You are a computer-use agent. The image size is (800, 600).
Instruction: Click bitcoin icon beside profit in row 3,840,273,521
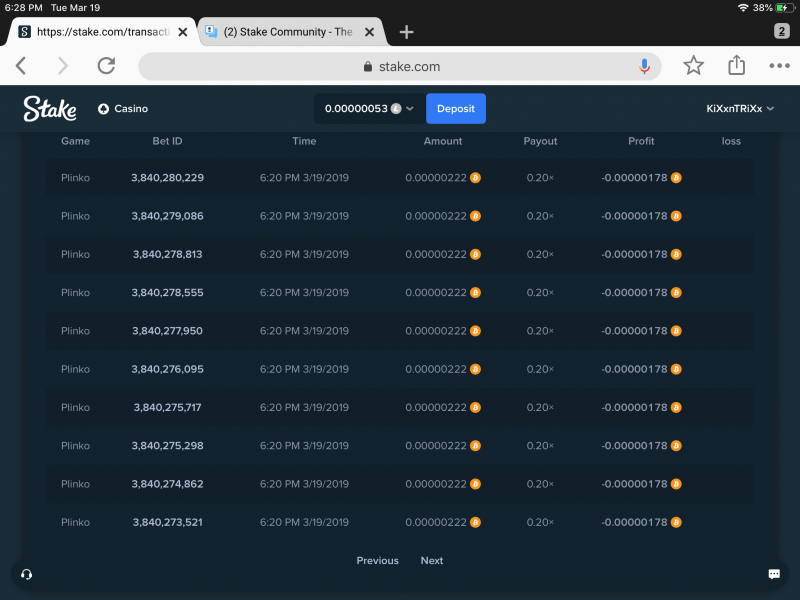click(676, 522)
